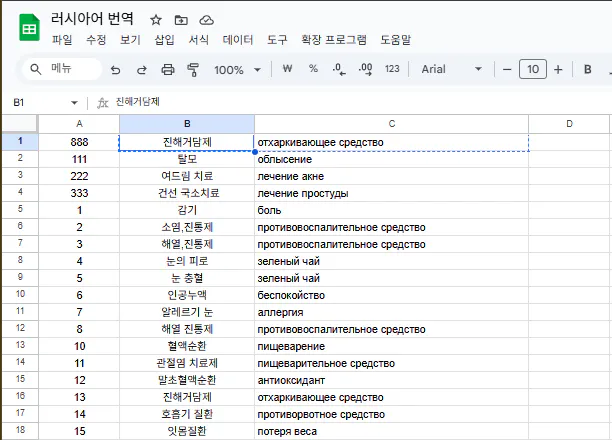Increase decimal places icon
Screen dimensions: 612x440
pyautogui.click(x=365, y=69)
